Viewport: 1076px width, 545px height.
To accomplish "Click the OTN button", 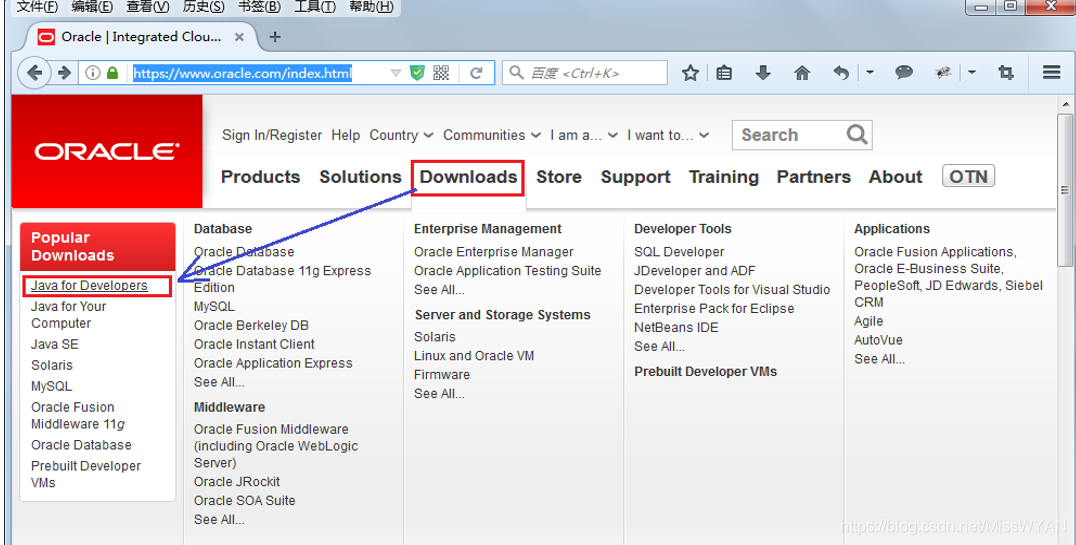I will point(968,176).
